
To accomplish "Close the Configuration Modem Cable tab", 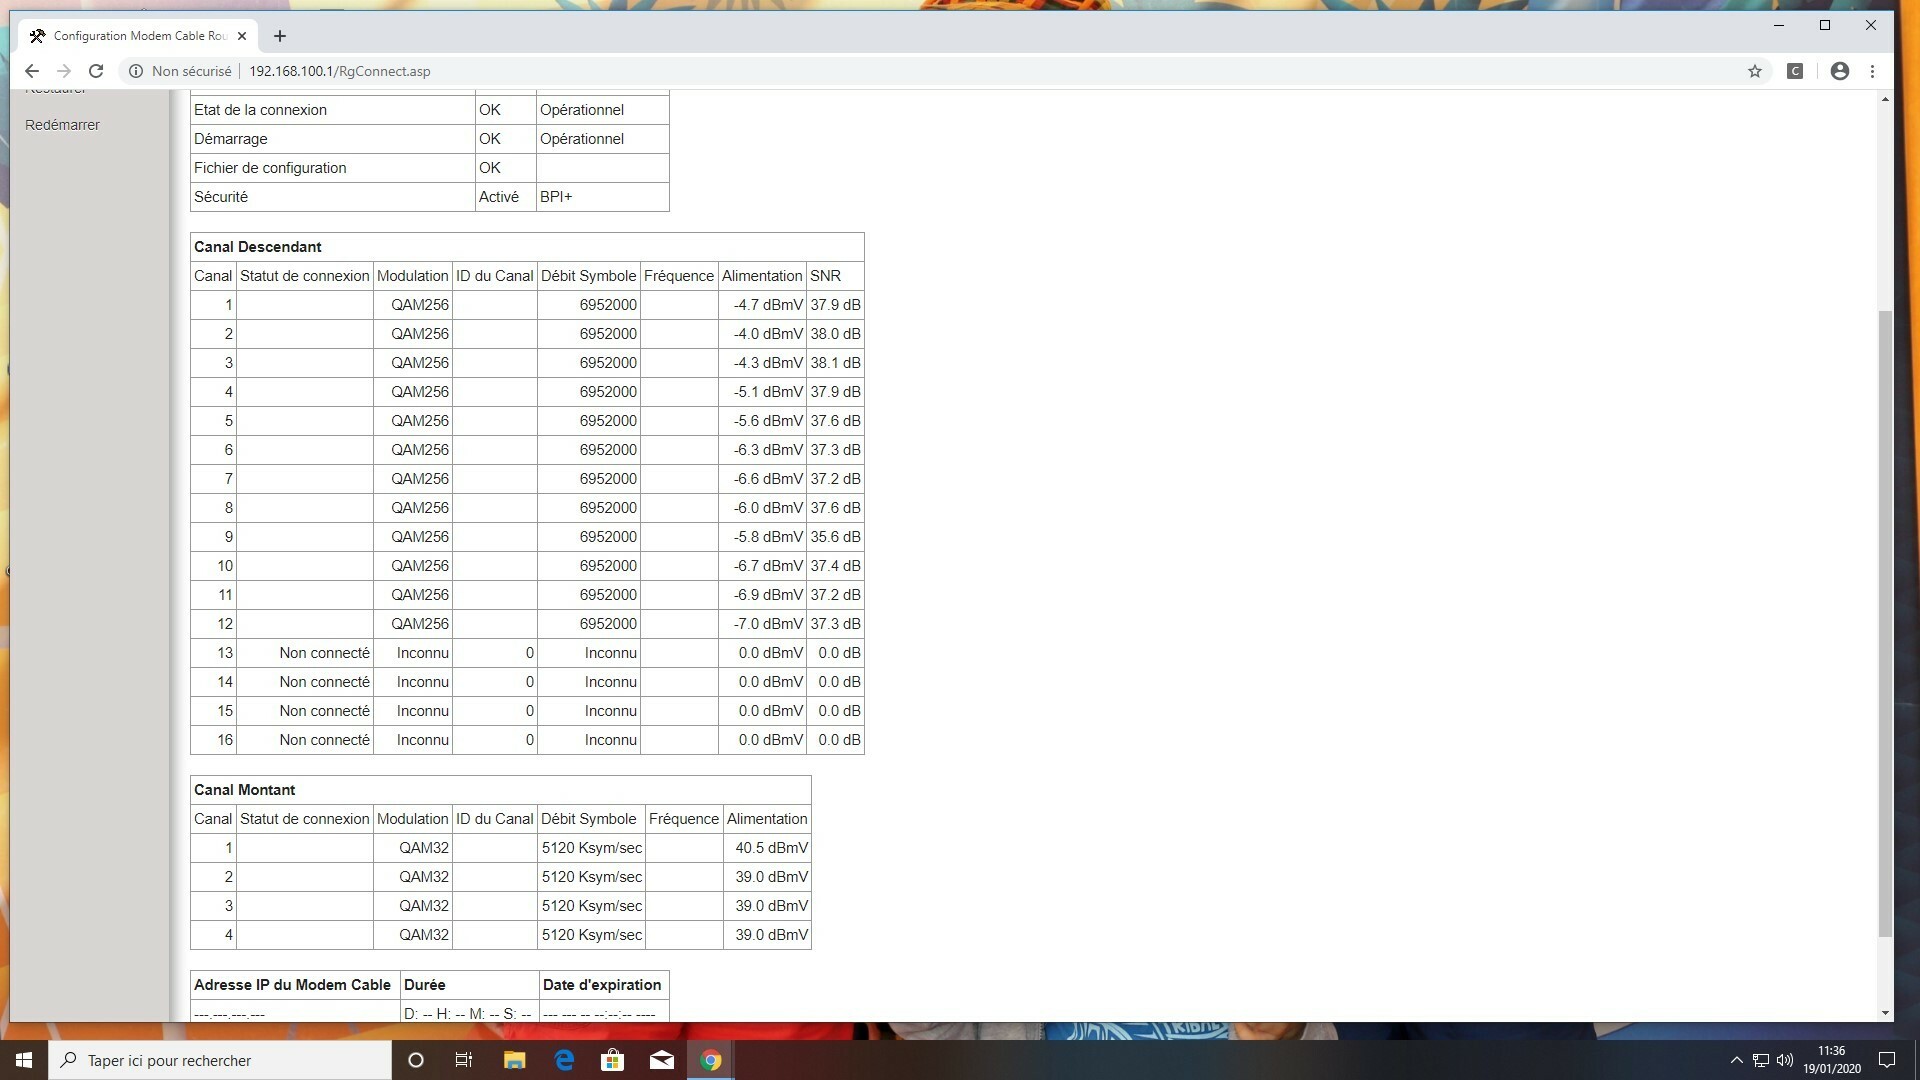I will (x=242, y=36).
